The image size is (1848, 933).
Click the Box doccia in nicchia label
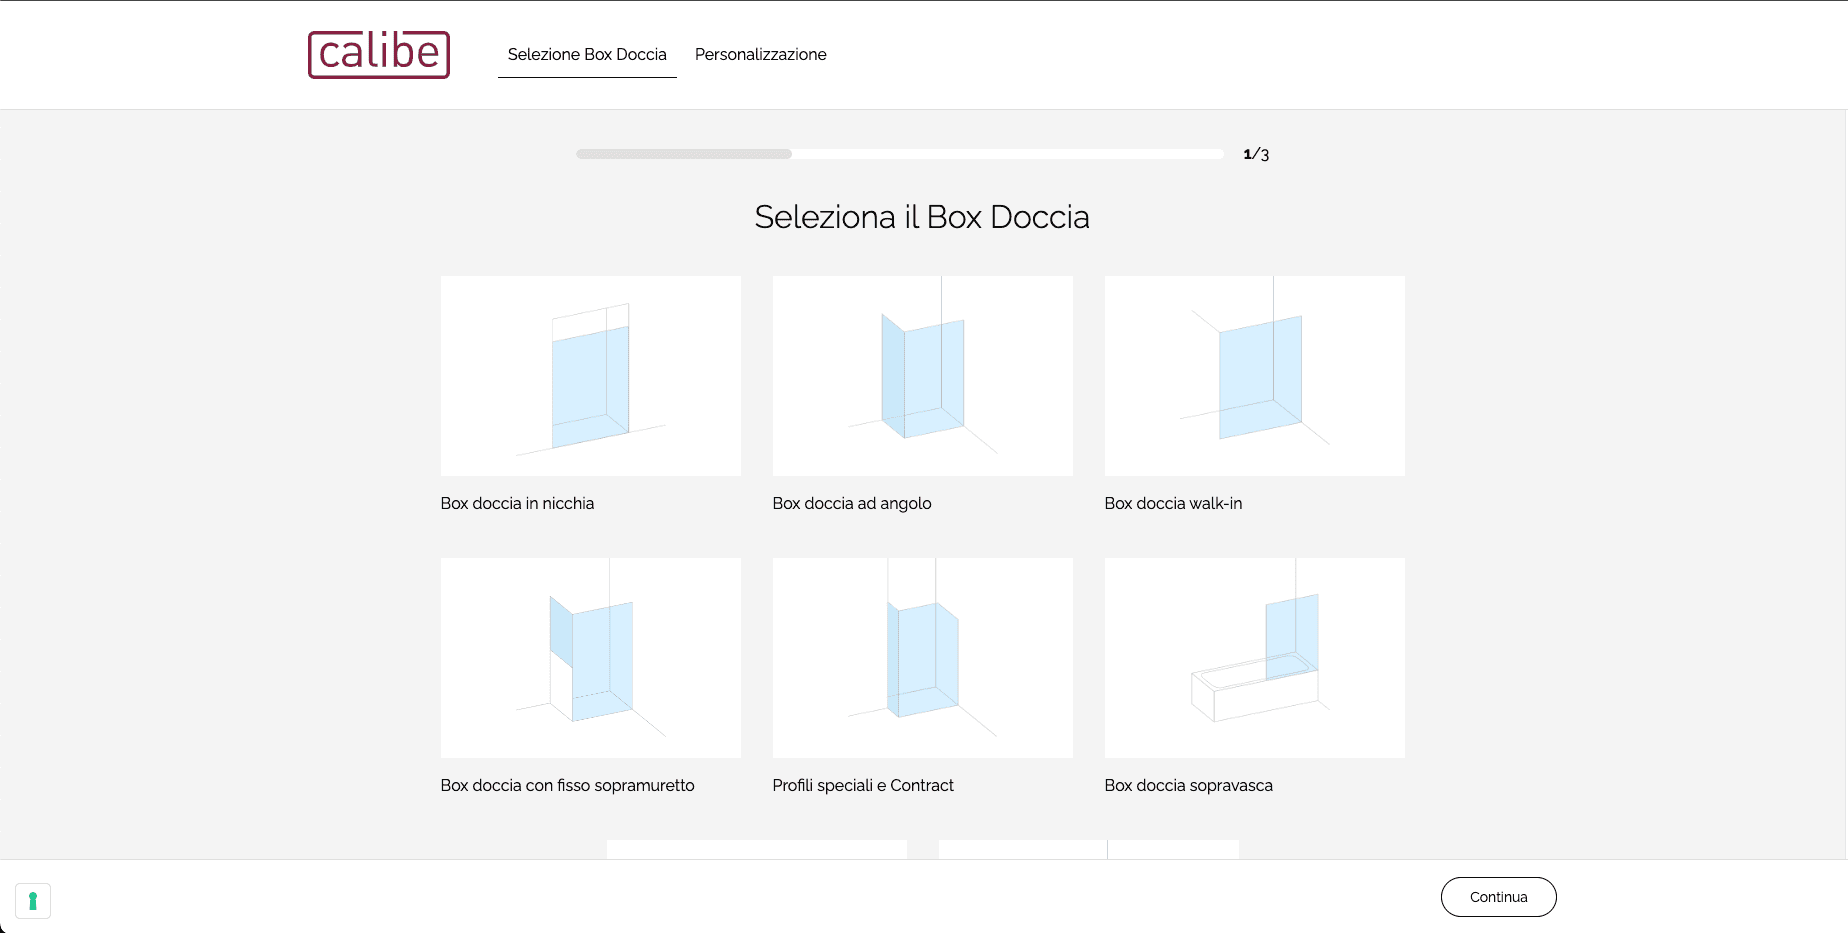point(517,504)
